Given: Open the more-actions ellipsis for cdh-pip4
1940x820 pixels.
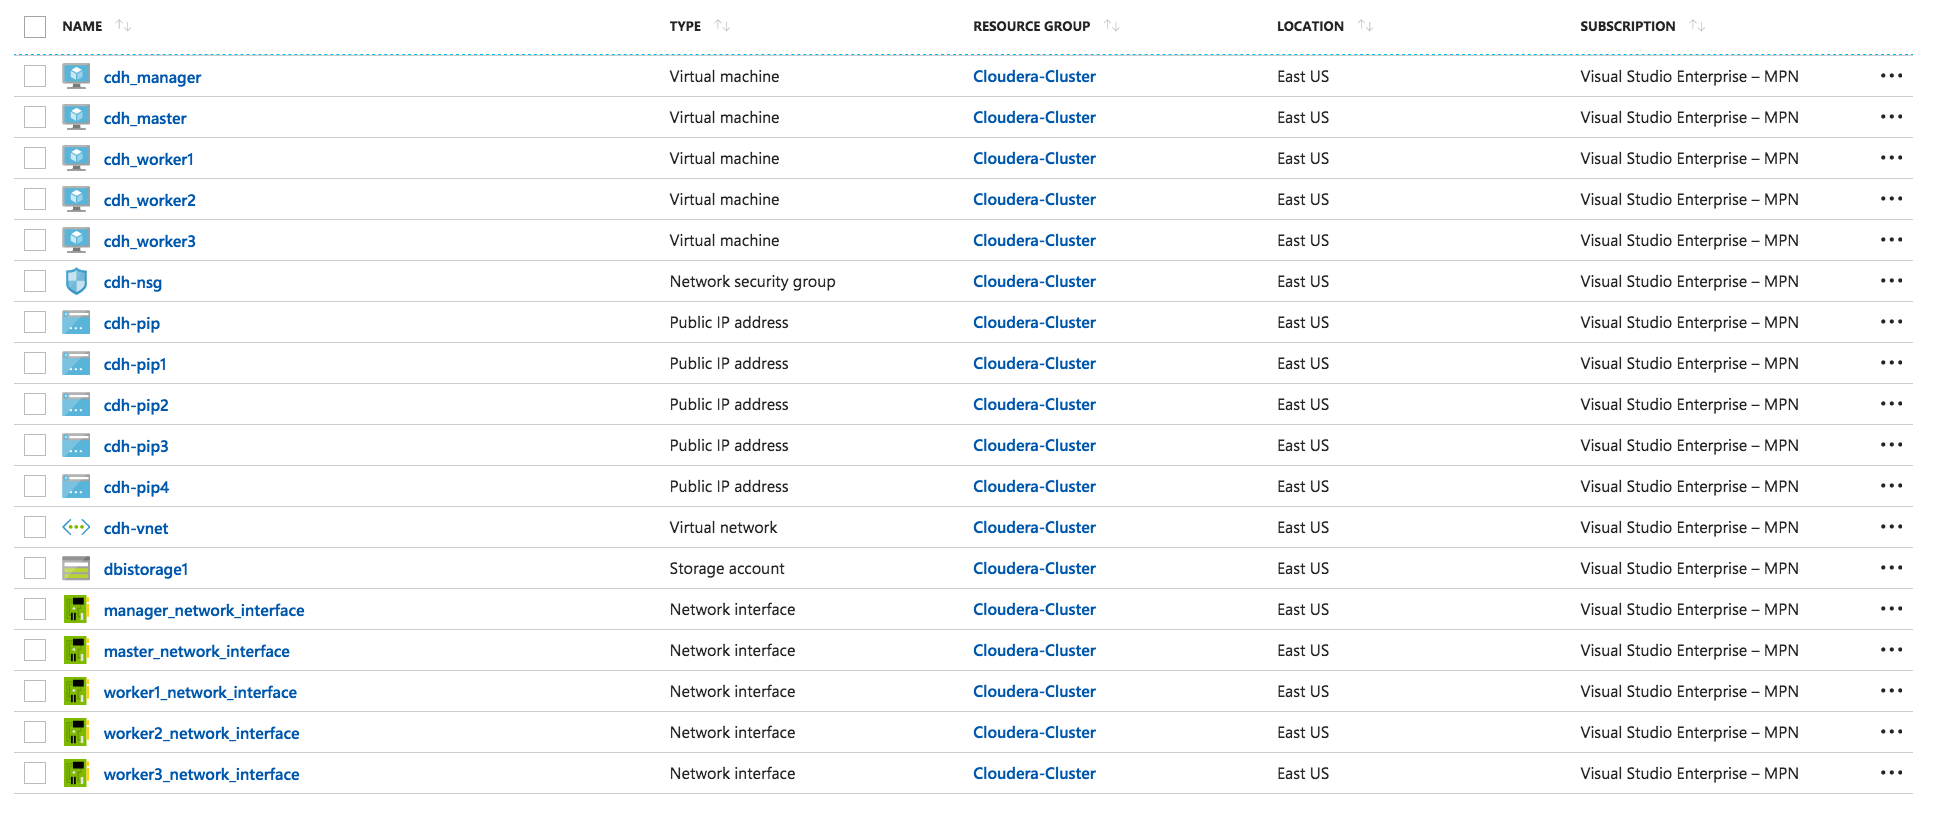Looking at the screenshot, I should 1891,486.
